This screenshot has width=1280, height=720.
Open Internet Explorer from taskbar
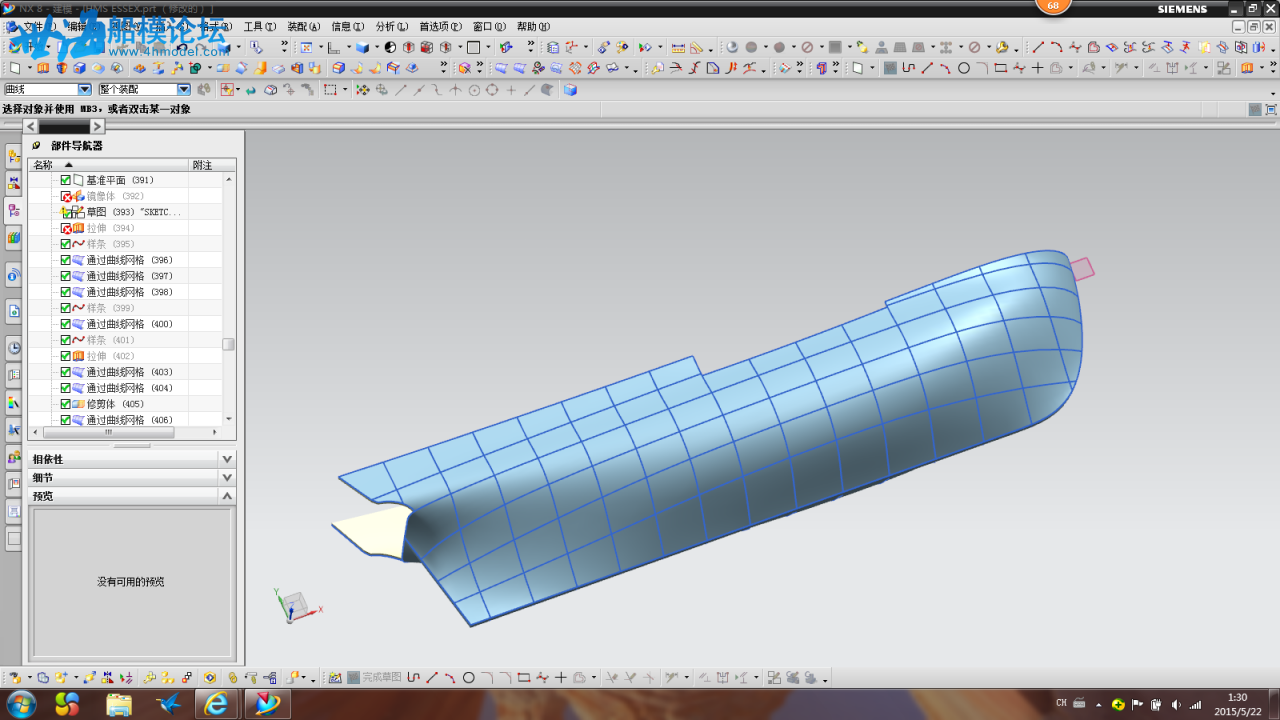[216, 704]
